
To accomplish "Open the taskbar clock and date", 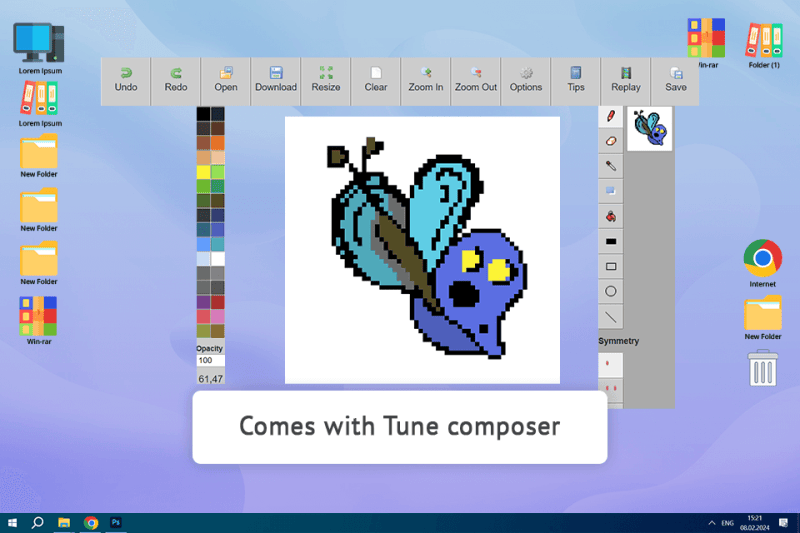I will click(755, 523).
